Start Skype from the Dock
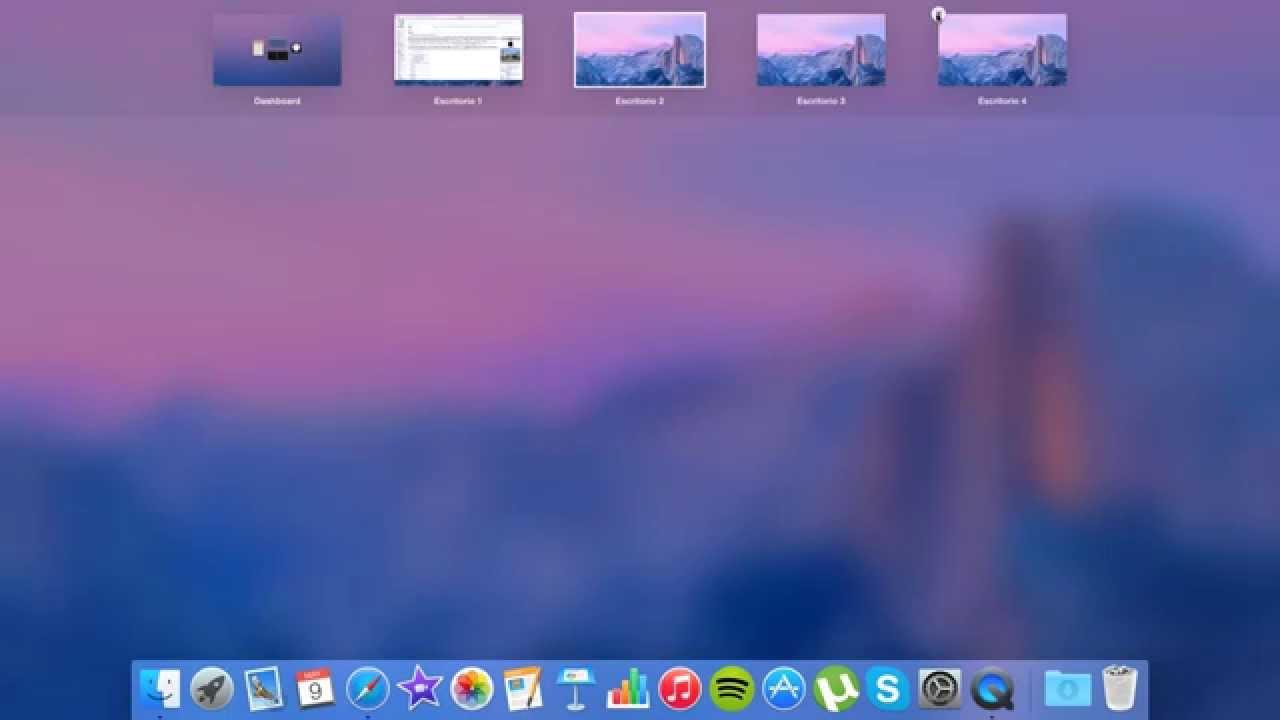 (x=886, y=688)
